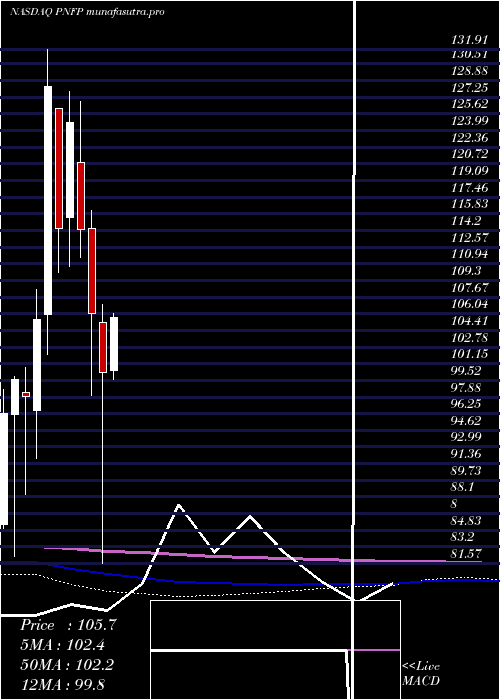The height and width of the screenshot is (700, 500).
Task: Click the 97.88 price axis label
Action: 466,388
